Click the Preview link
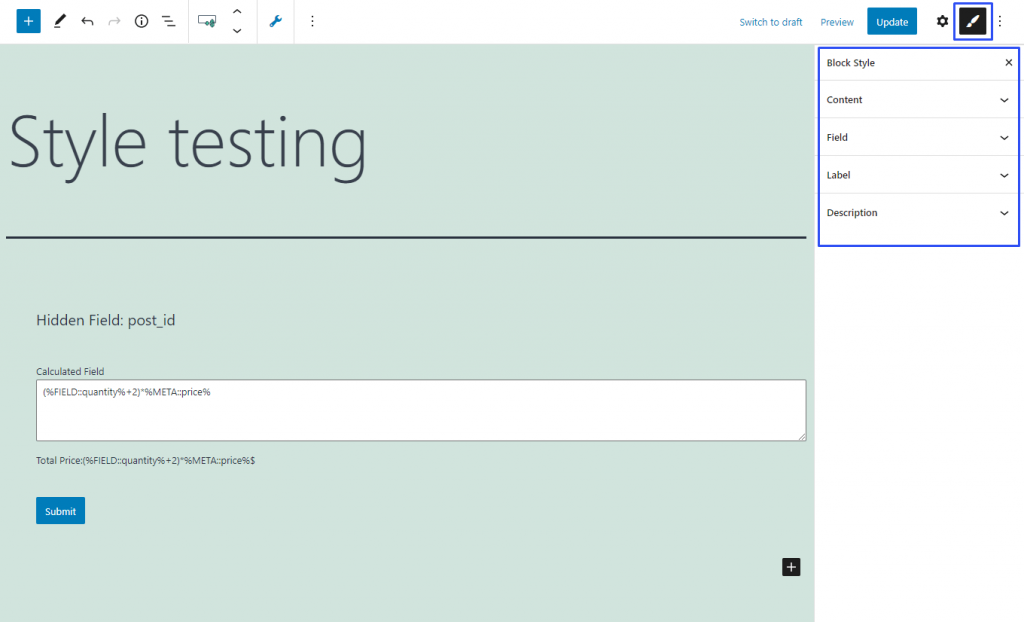This screenshot has width=1024, height=622. pyautogui.click(x=837, y=22)
